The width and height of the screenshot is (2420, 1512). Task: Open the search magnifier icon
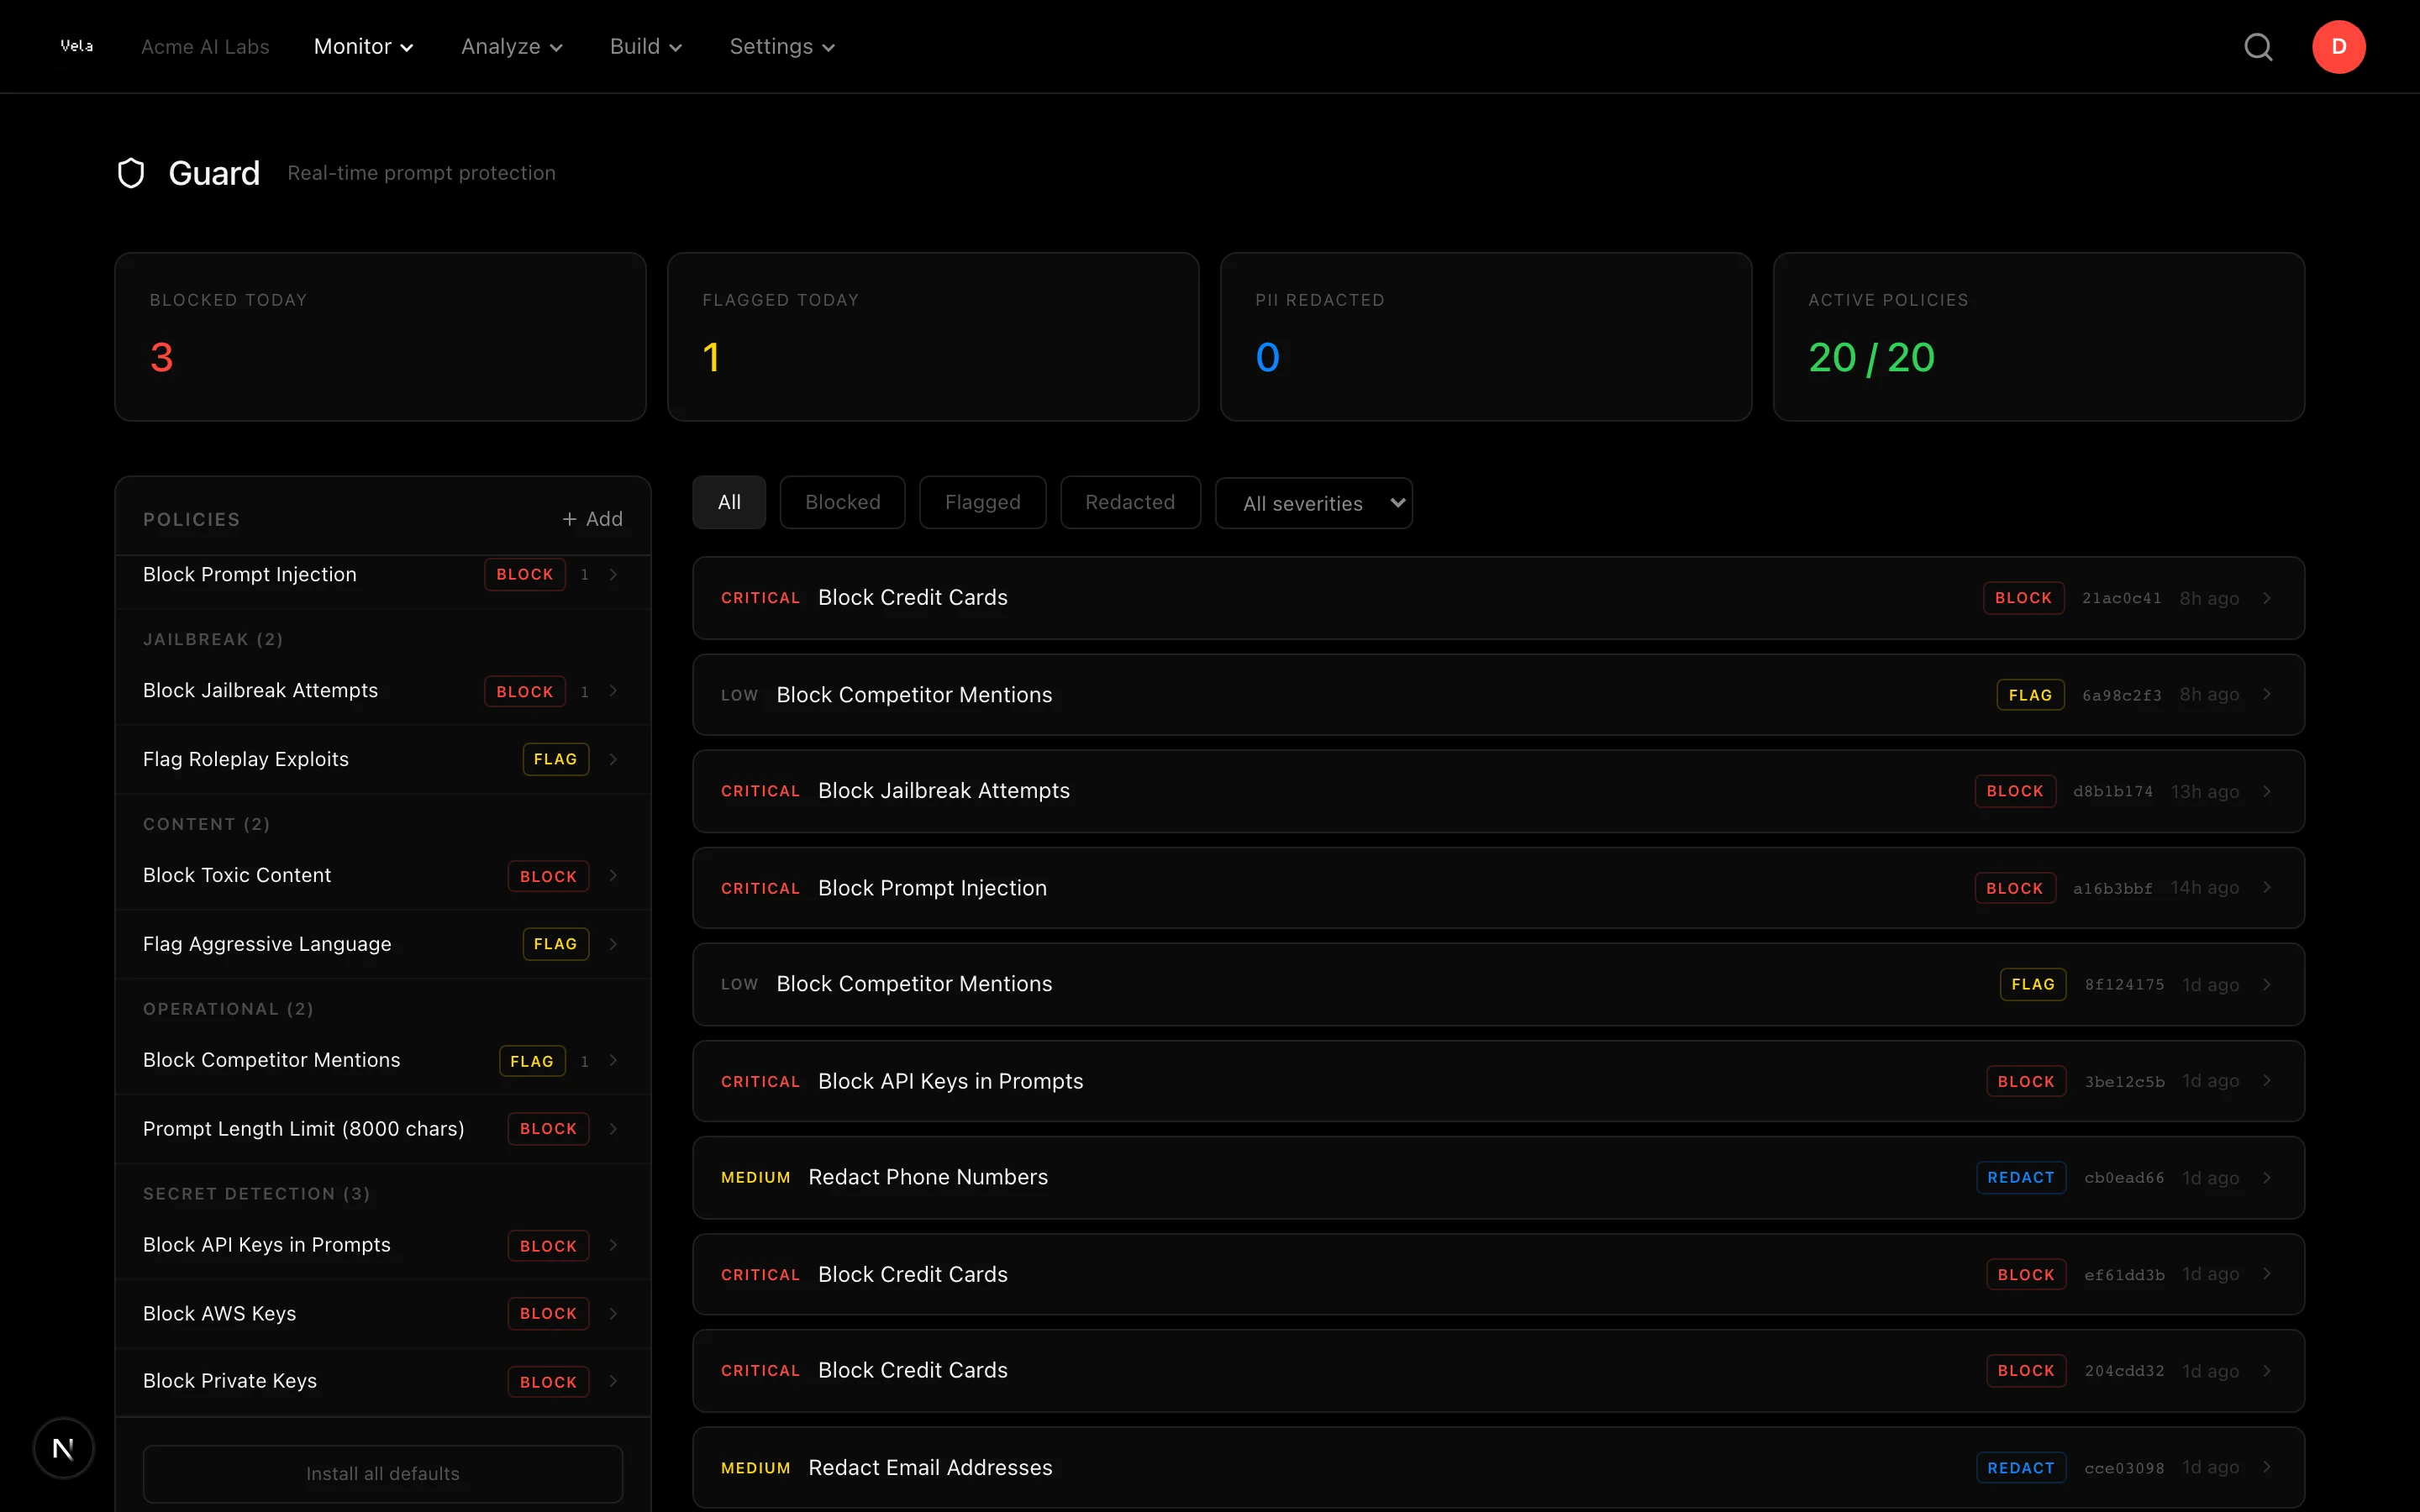2259,46
